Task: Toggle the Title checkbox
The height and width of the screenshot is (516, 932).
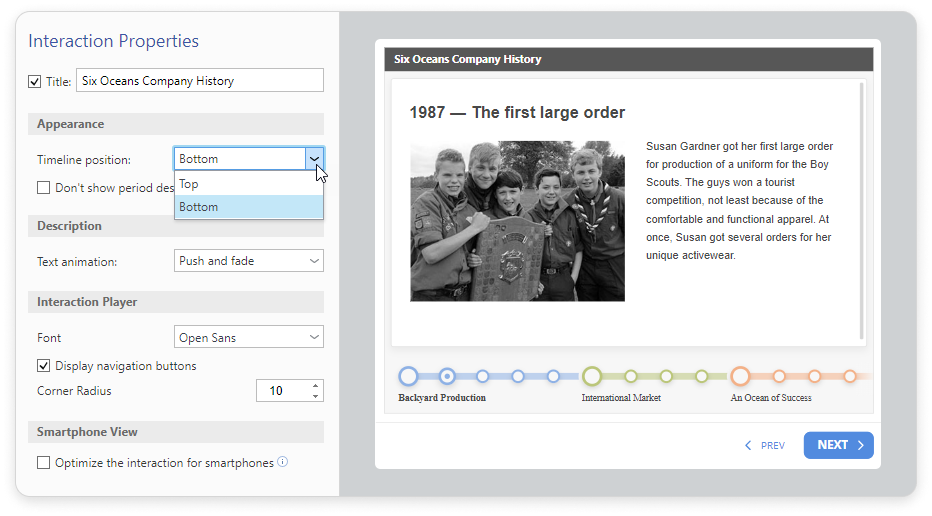Action: (x=35, y=81)
